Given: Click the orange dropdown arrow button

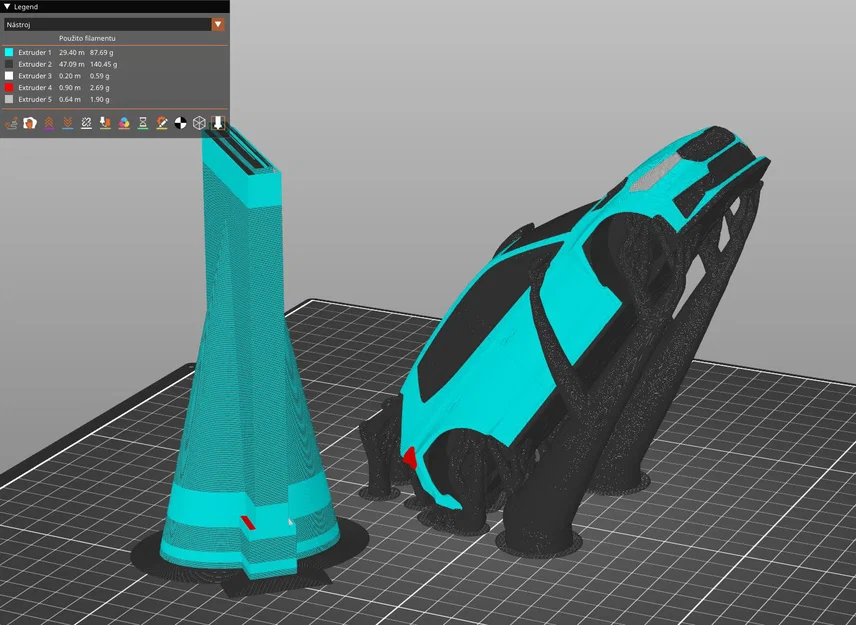Looking at the screenshot, I should coord(218,25).
